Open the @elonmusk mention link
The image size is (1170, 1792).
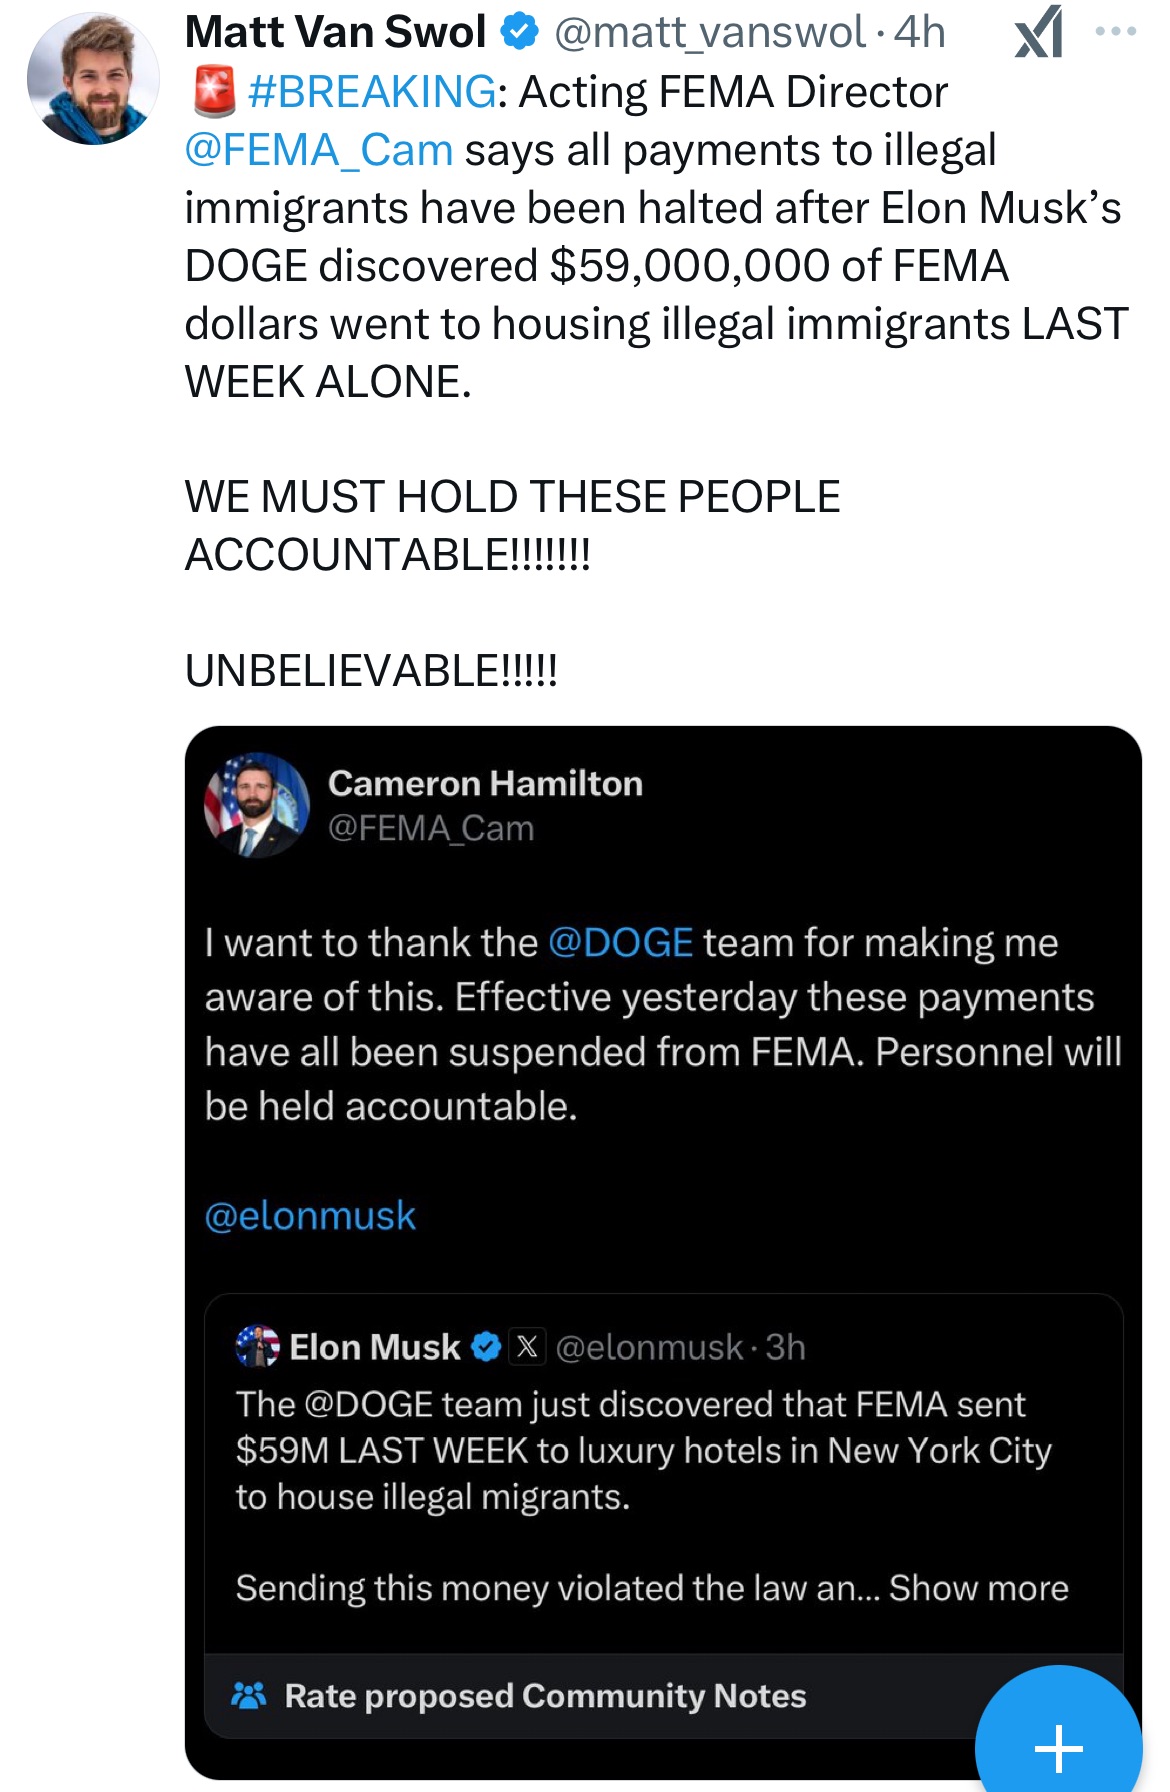click(x=310, y=1216)
